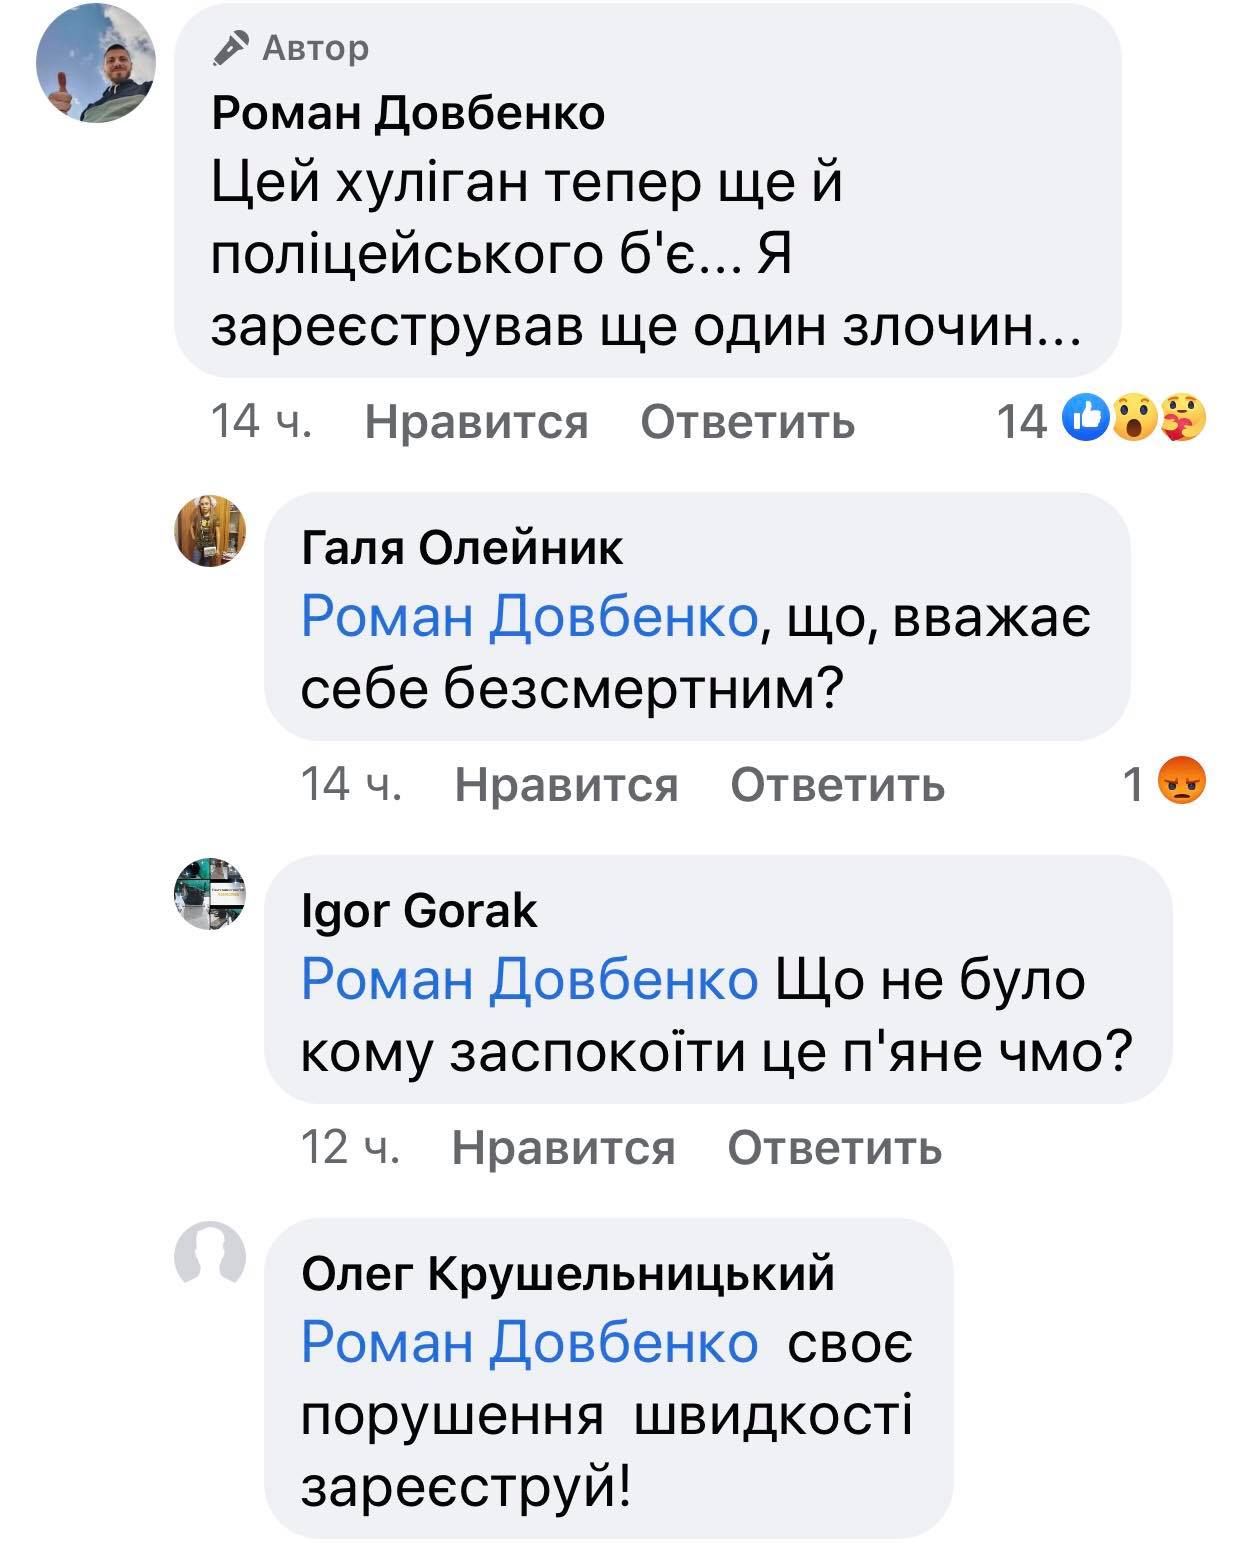1242x1549 pixels.
Task: Reply to Роман Довбенко's top comment
Action: [x=747, y=422]
